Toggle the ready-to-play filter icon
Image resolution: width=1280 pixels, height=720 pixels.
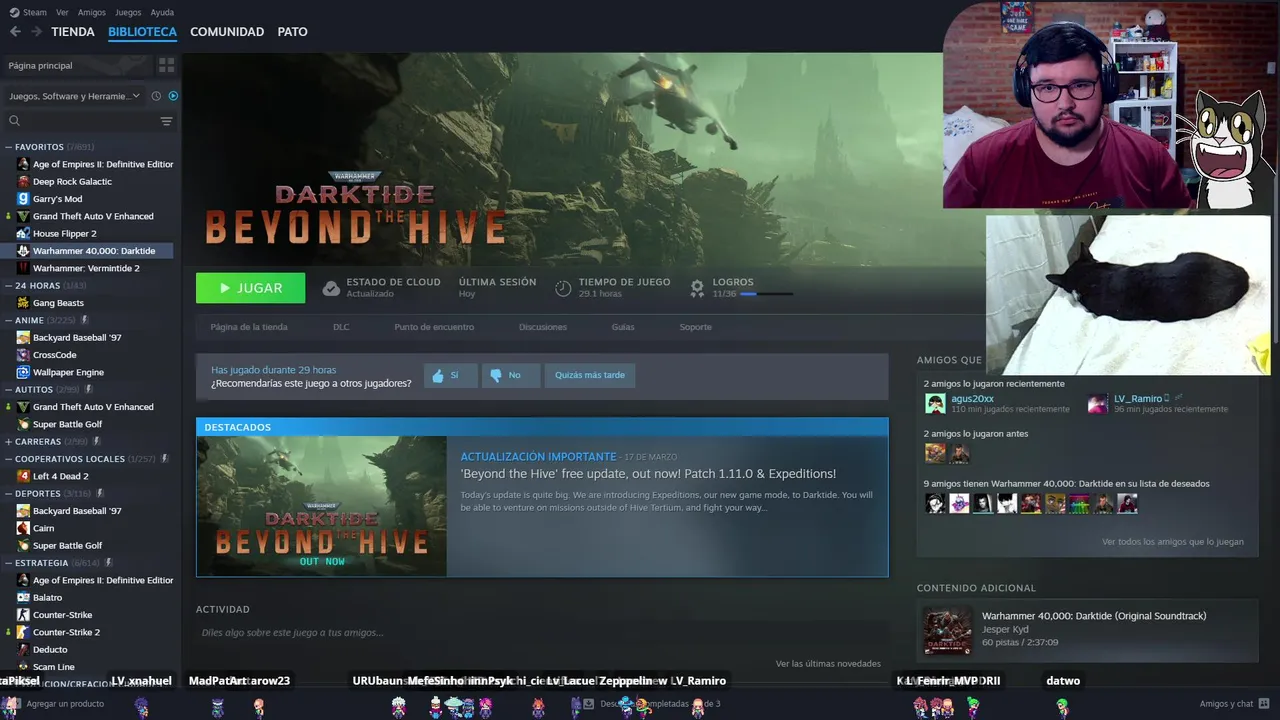[173, 96]
